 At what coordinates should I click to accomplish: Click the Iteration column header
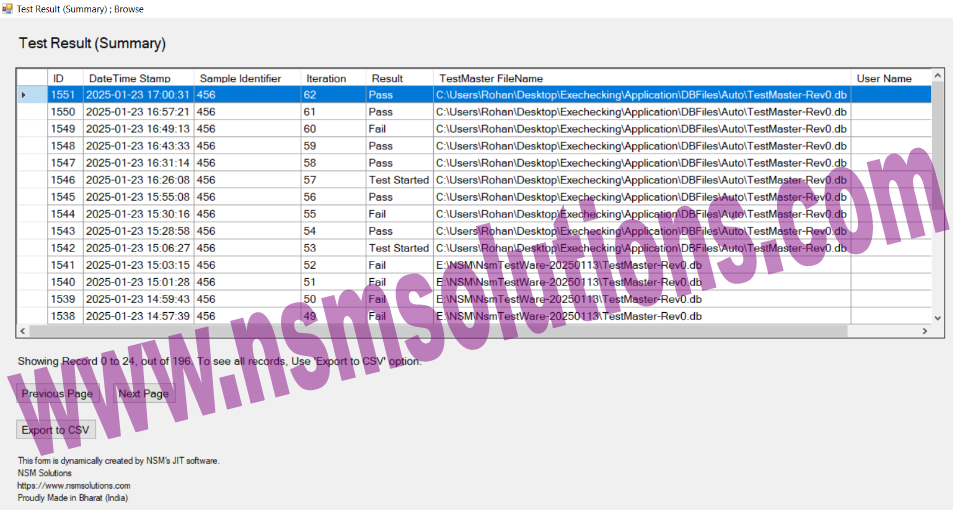(326, 78)
